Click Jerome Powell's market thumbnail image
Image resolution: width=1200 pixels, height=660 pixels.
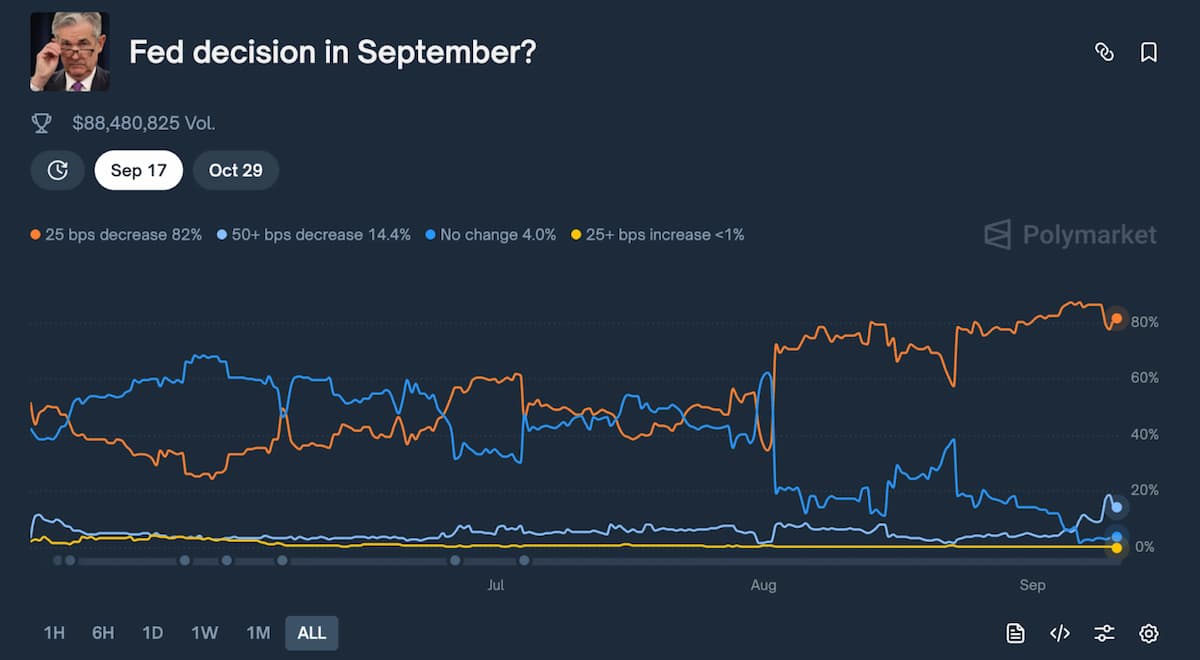click(69, 50)
